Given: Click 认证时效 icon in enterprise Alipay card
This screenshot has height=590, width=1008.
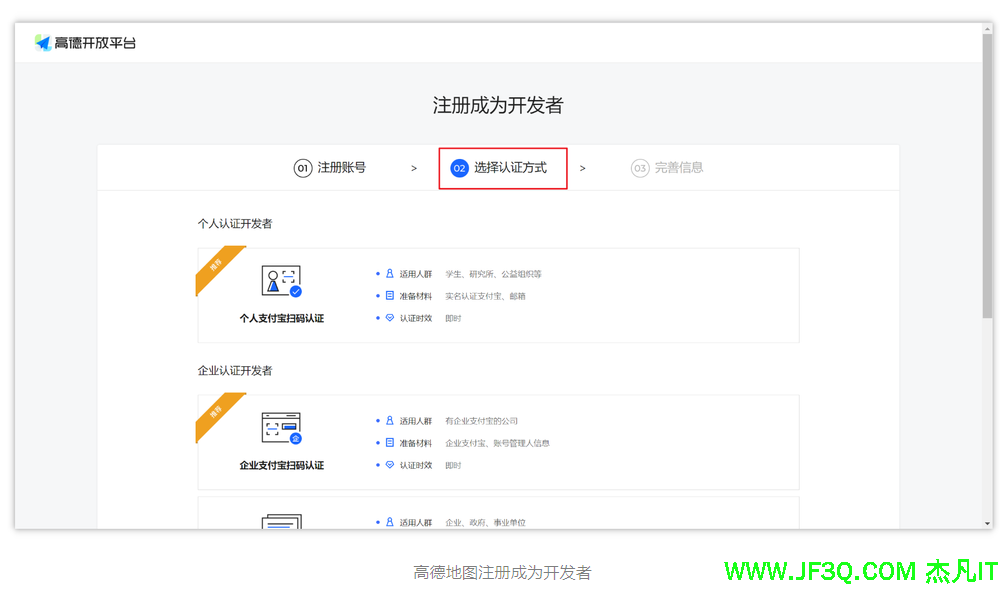Looking at the screenshot, I should (x=390, y=465).
